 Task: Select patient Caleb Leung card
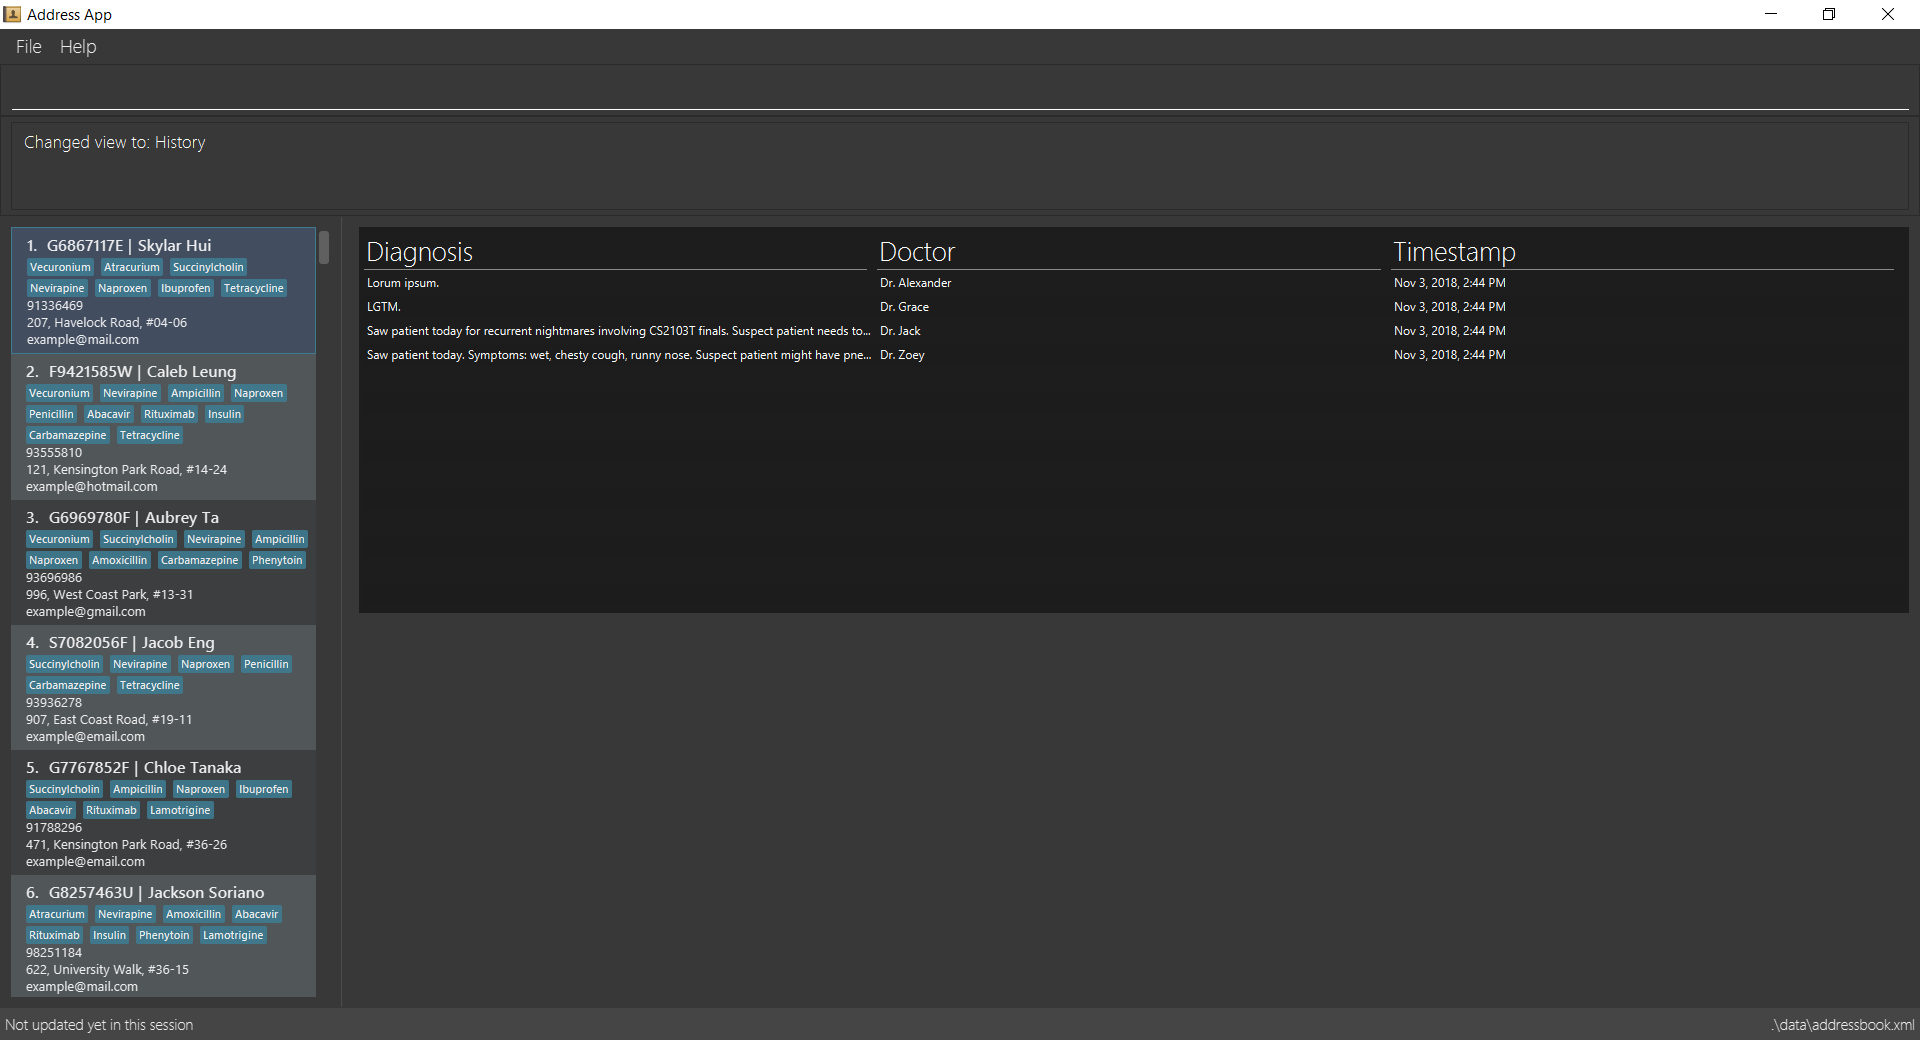[164, 427]
